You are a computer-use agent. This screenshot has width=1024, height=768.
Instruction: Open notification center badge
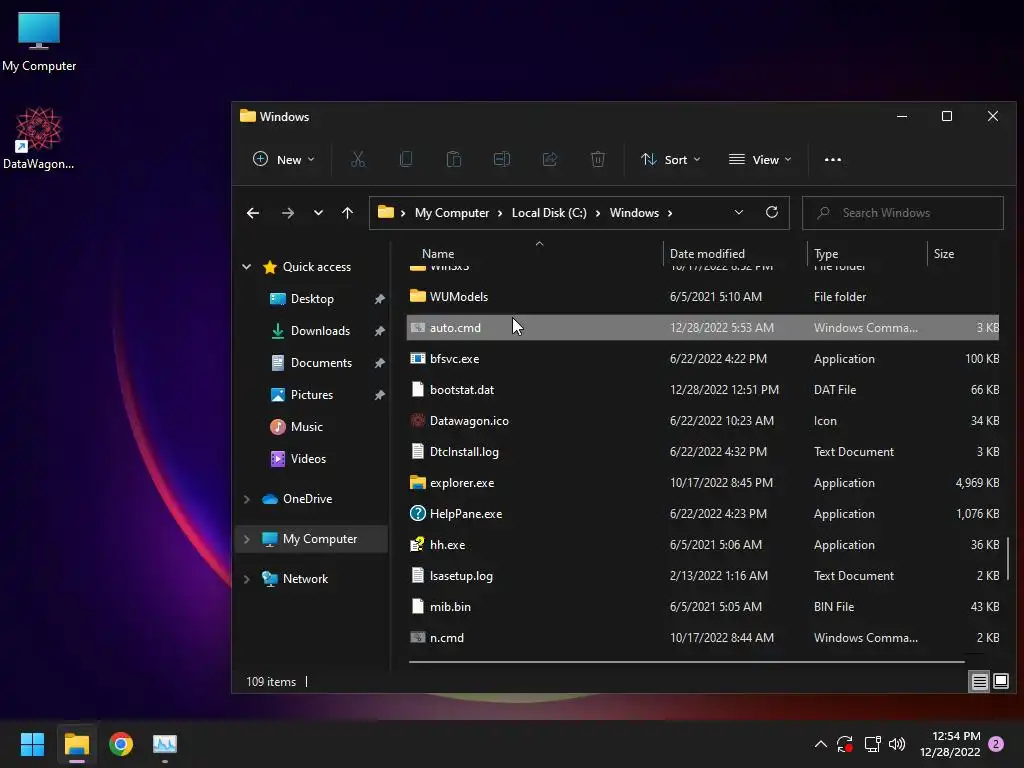(x=996, y=744)
